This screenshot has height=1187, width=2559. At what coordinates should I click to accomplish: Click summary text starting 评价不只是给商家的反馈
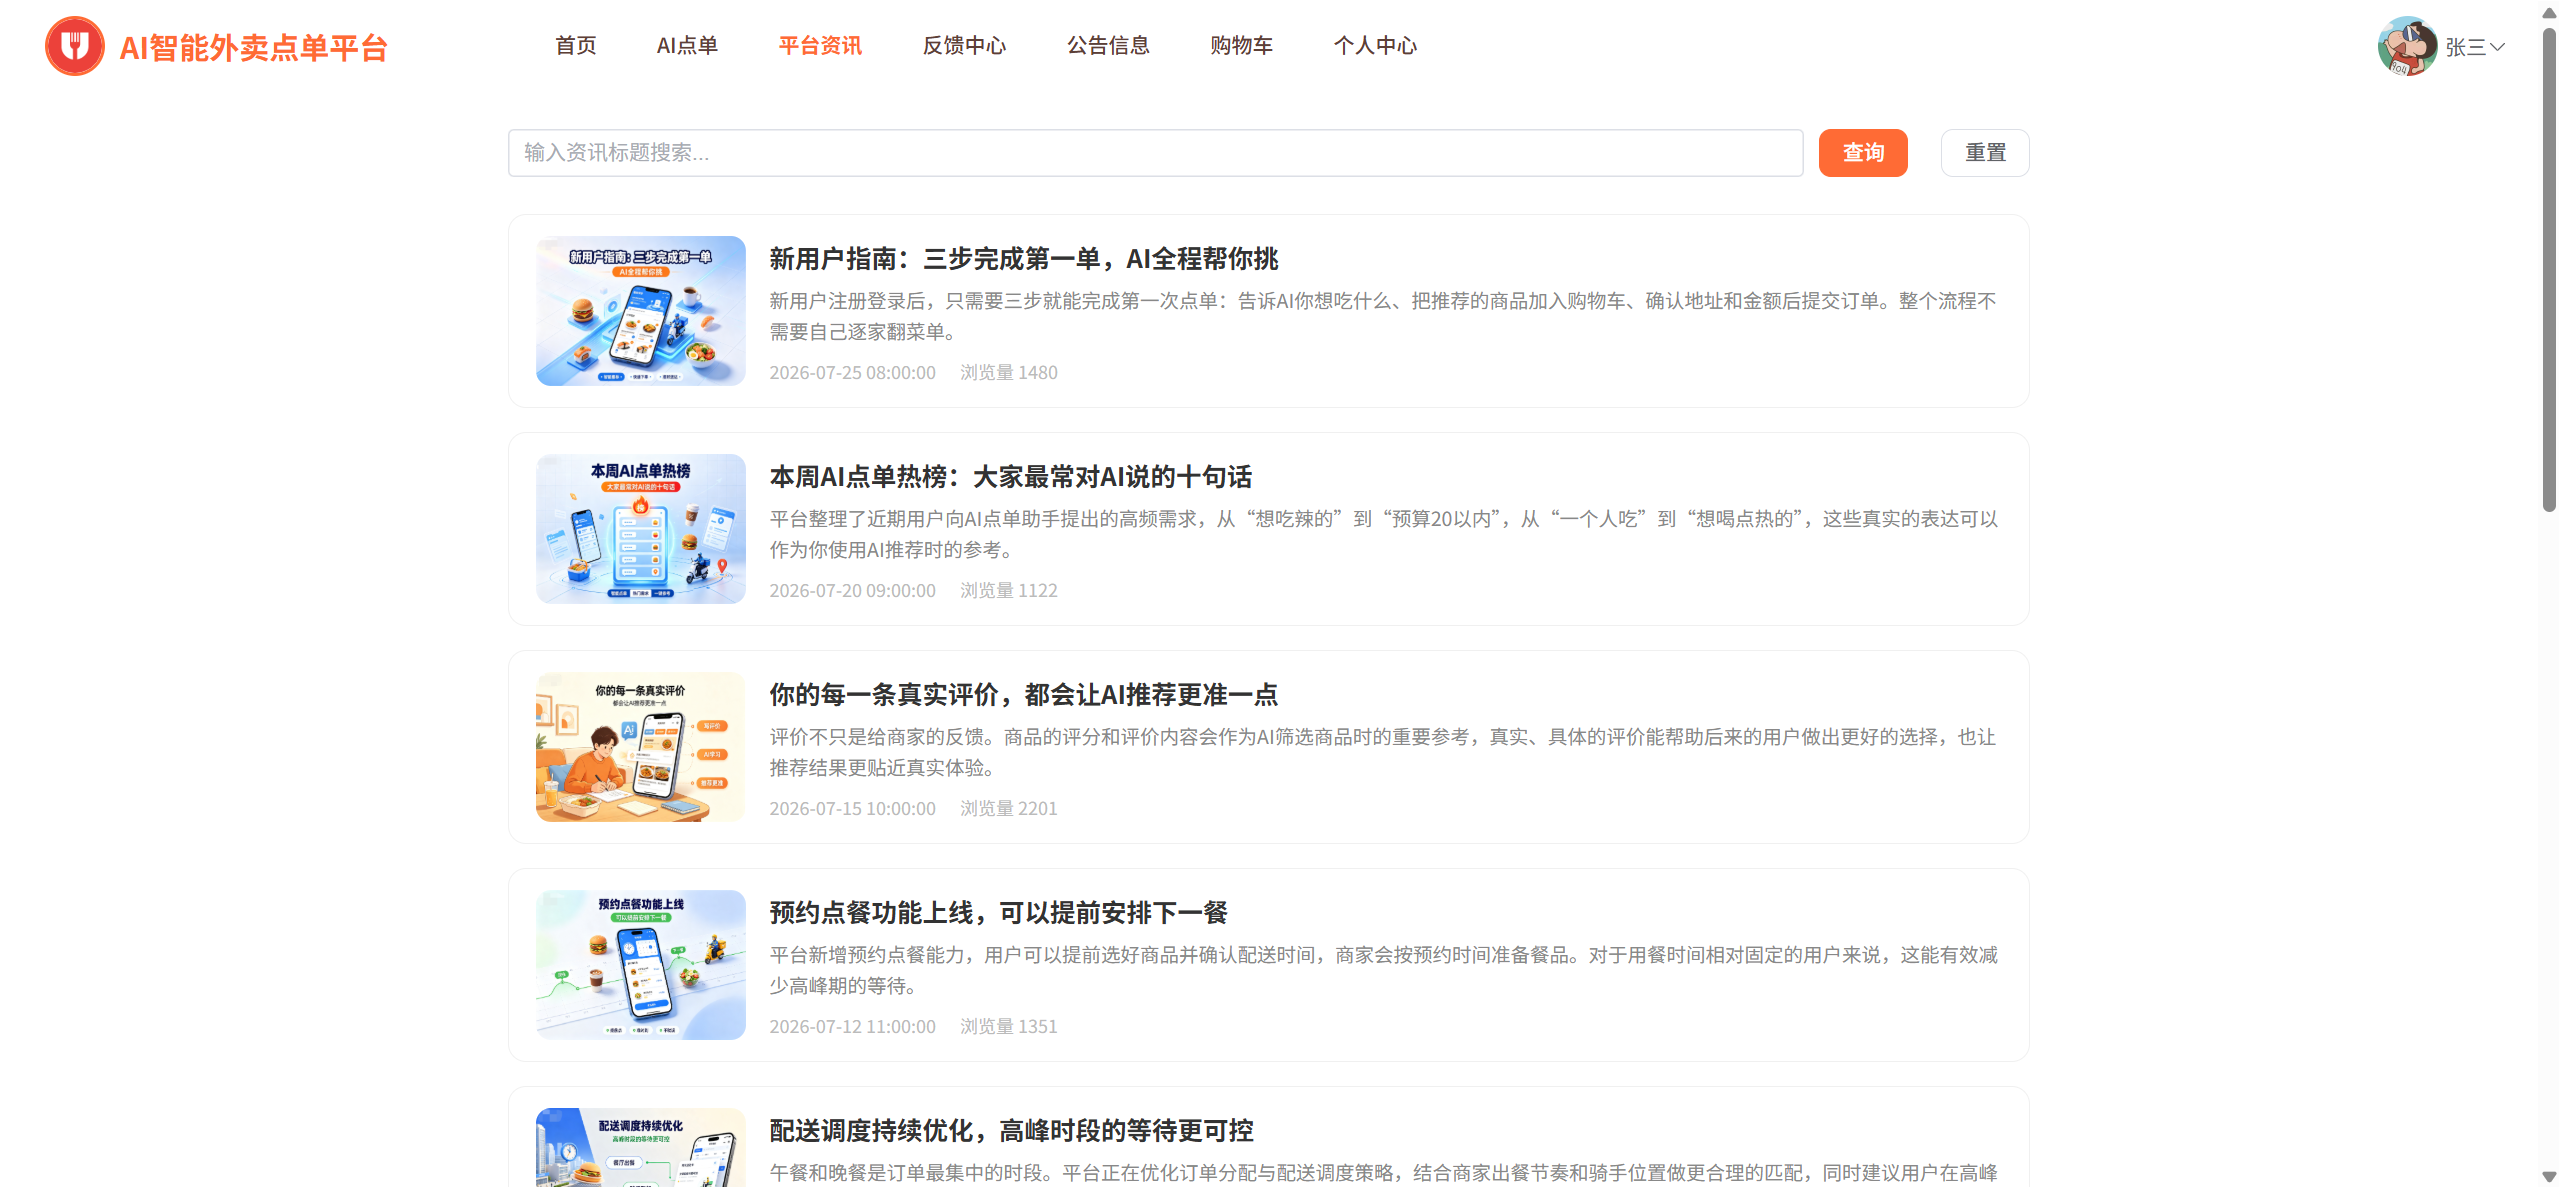(1383, 752)
